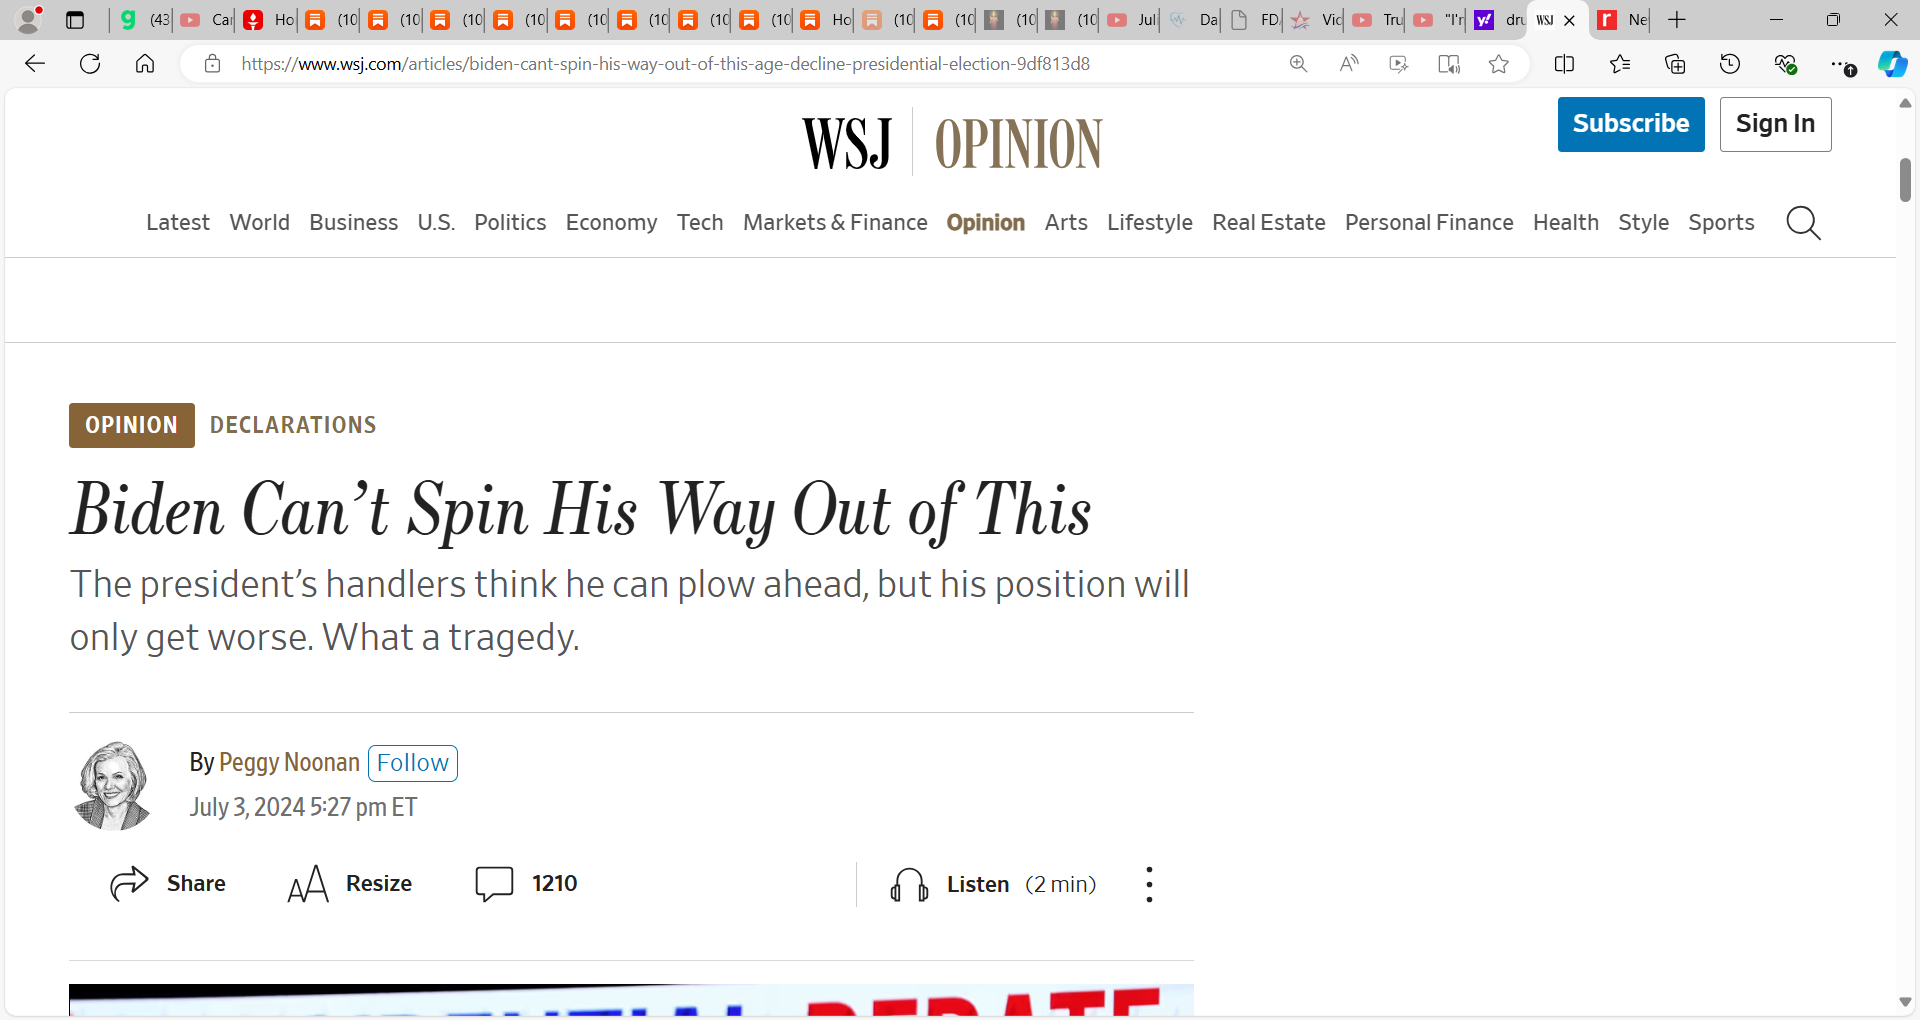The image size is (1920, 1020).
Task: Click the Share arrow icon
Action: coord(129,884)
